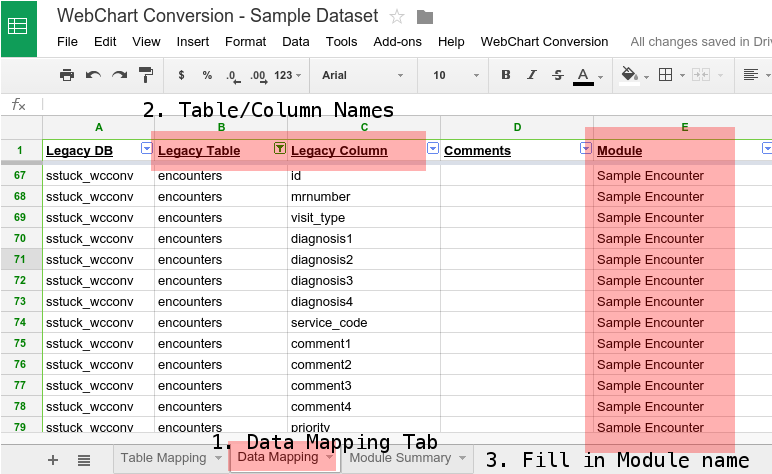Click the print icon in toolbar
The height and width of the screenshot is (474, 772).
pyautogui.click(x=67, y=75)
